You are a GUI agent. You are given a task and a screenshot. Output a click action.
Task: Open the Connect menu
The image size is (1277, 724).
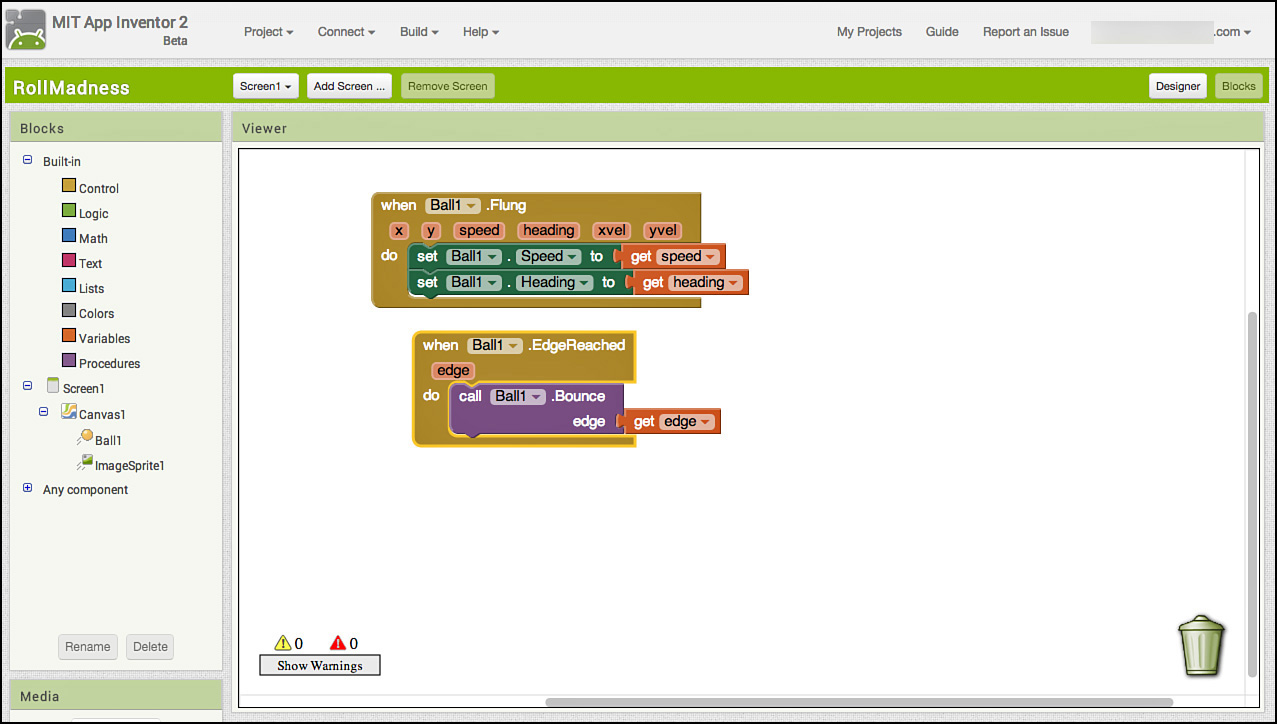point(345,31)
